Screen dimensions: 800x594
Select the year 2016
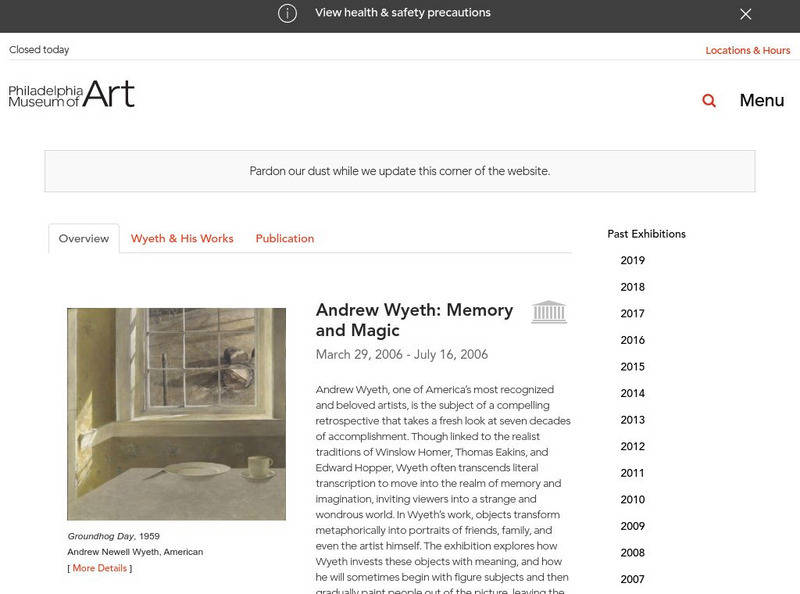pos(630,339)
